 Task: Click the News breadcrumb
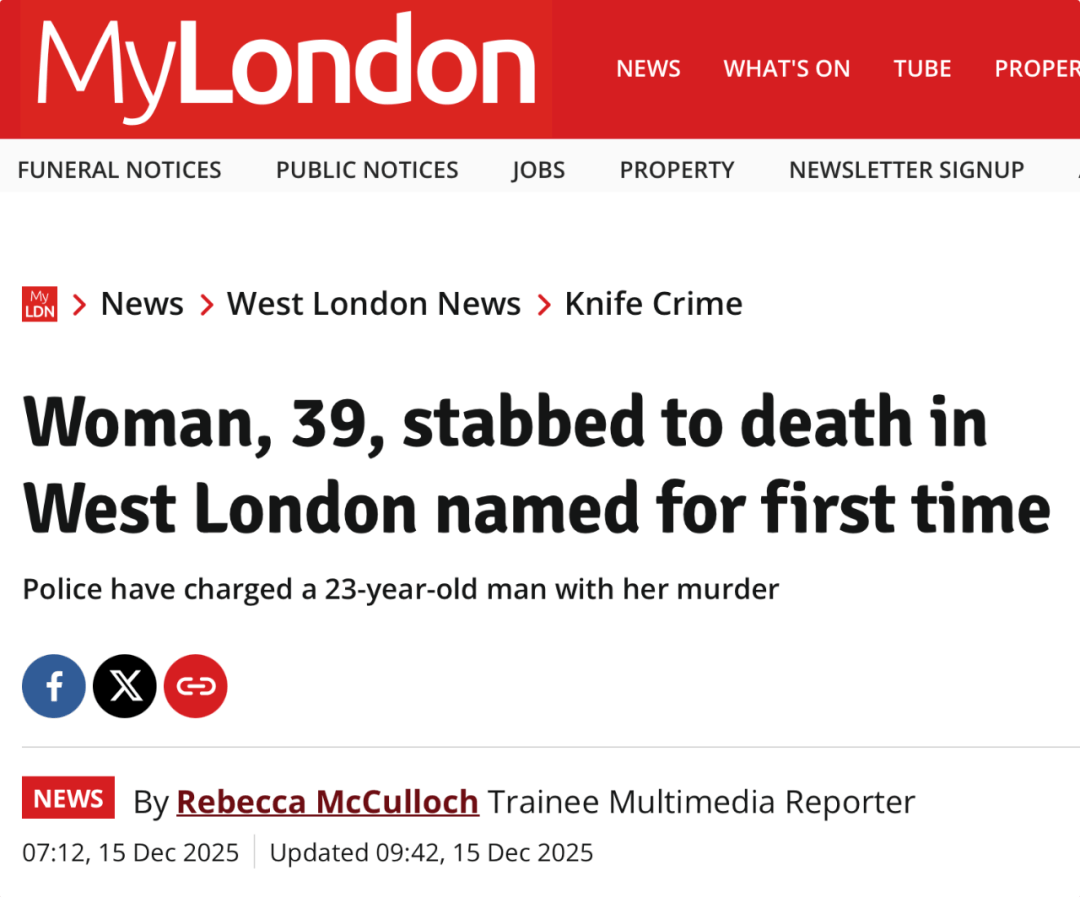point(142,304)
